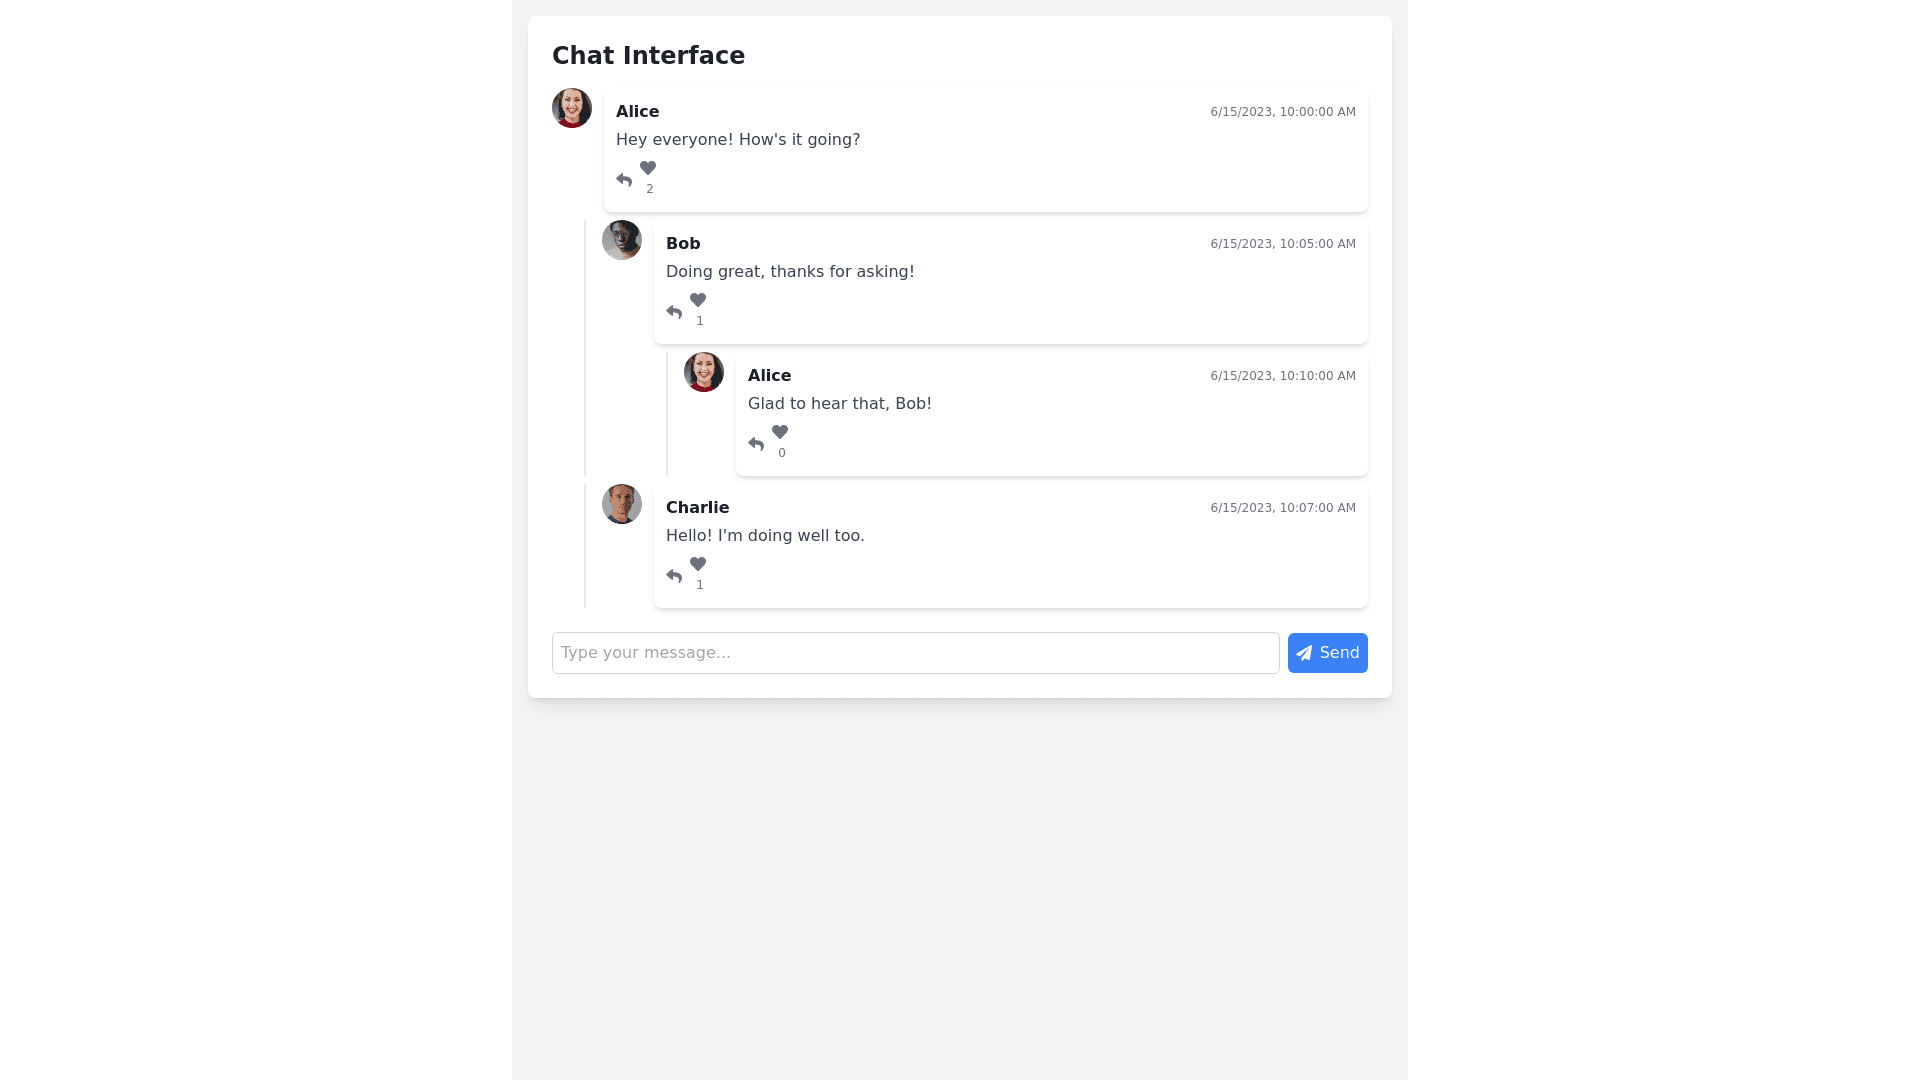This screenshot has height=1080, width=1920.
Task: Click the 10:05:00 AM timestamp on Bob's message
Action: (1283, 244)
